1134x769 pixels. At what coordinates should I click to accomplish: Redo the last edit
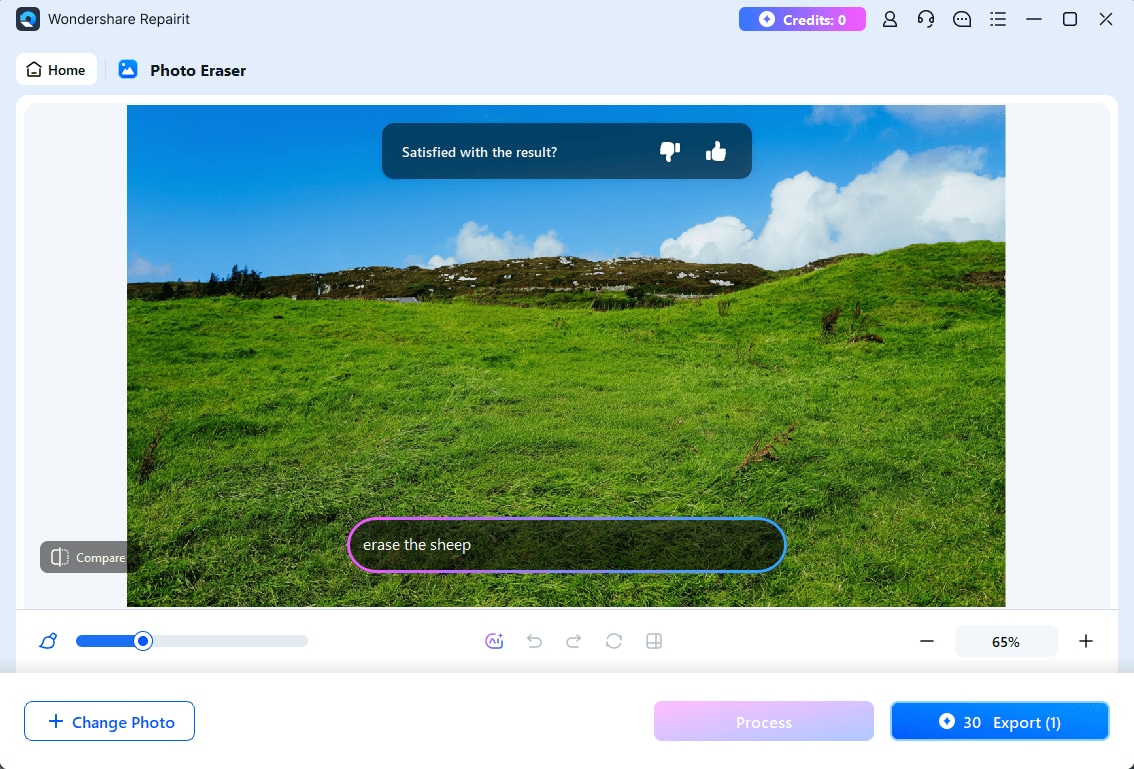(x=574, y=641)
